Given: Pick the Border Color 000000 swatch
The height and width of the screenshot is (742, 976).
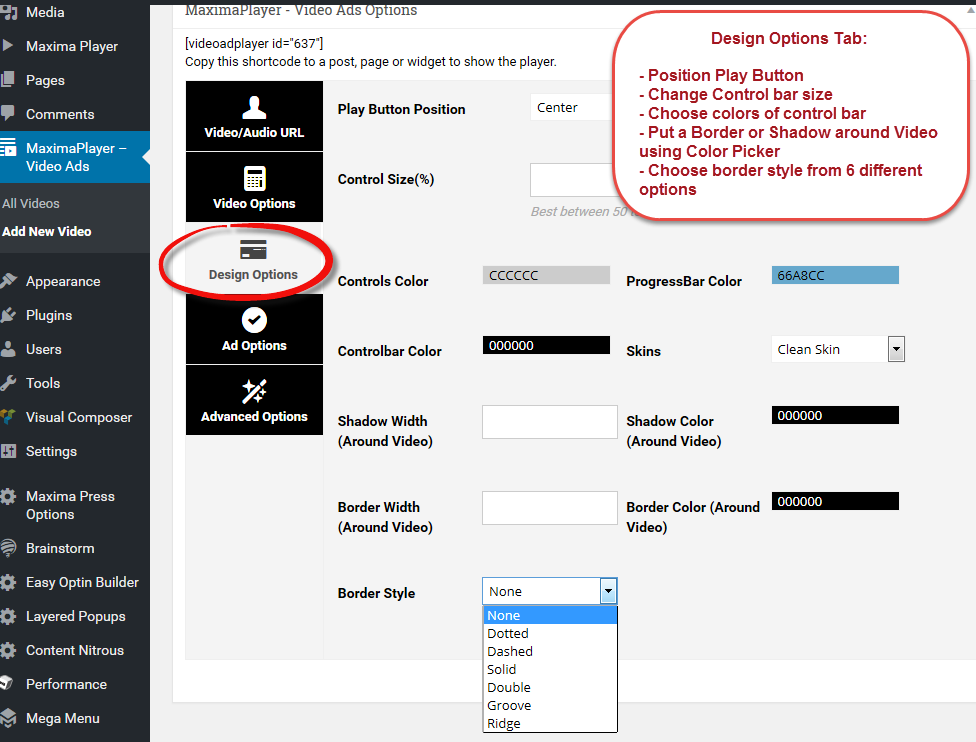Looking at the screenshot, I should point(835,501).
